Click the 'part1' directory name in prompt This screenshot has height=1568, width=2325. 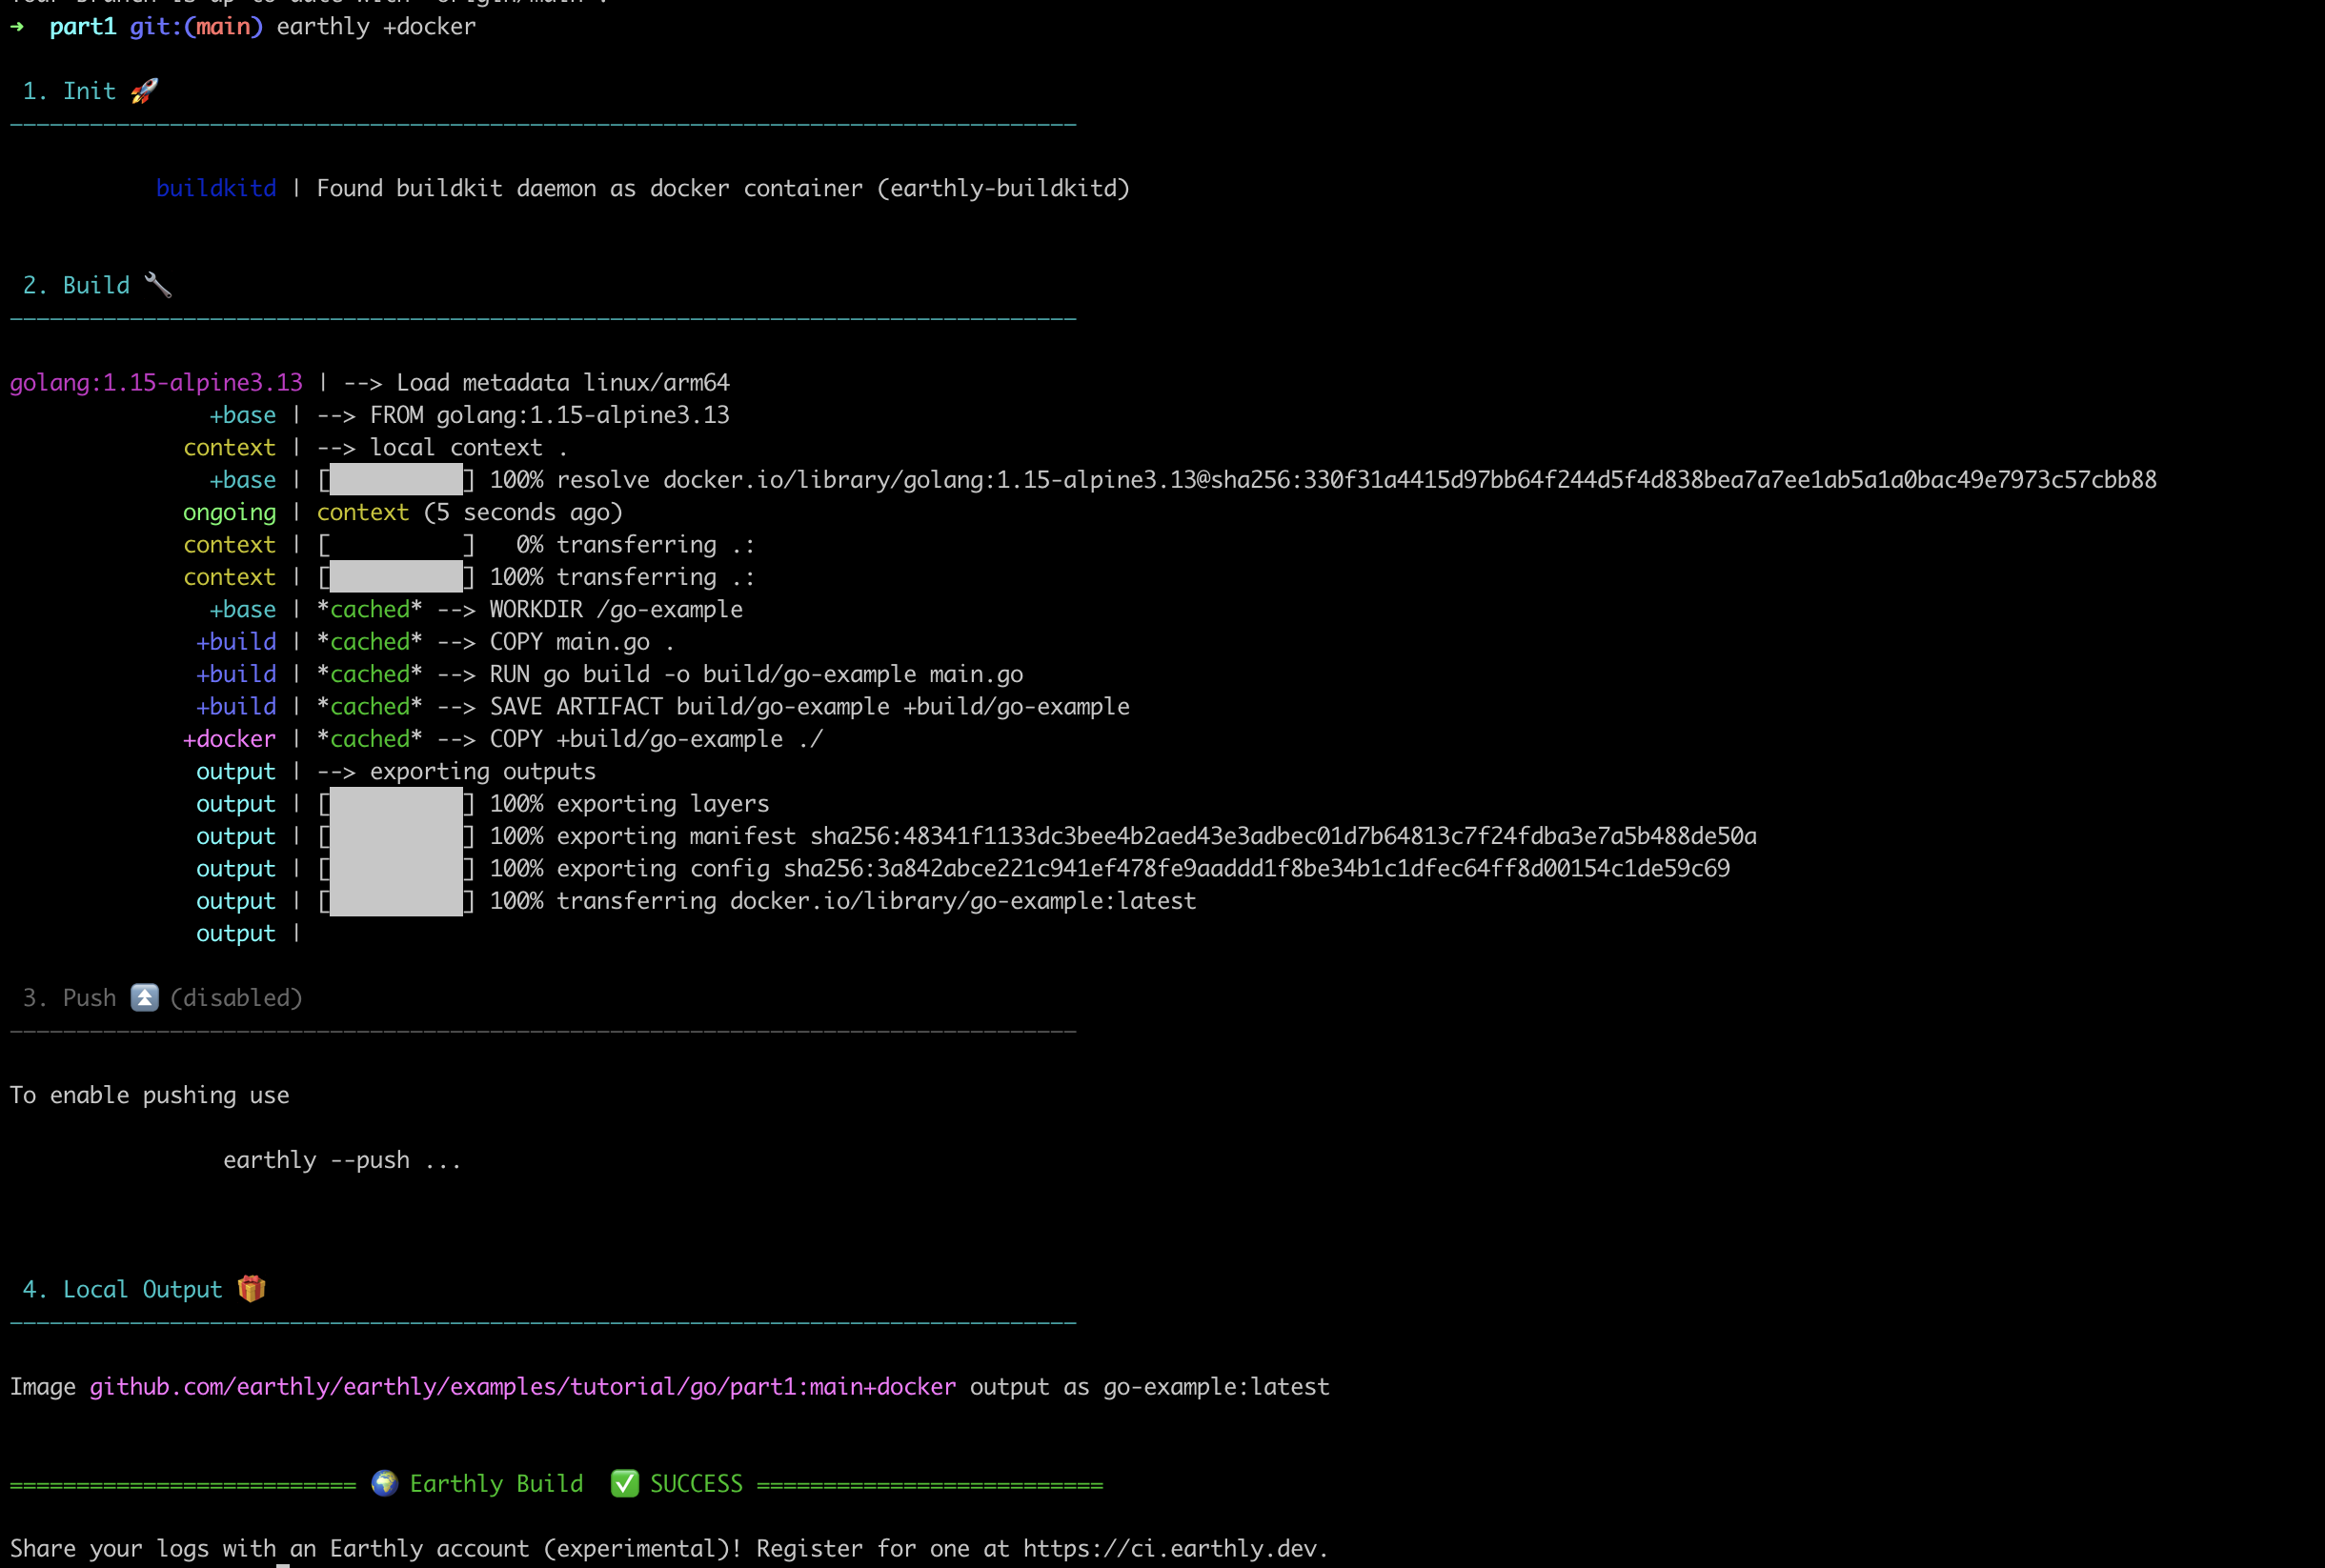tap(83, 27)
